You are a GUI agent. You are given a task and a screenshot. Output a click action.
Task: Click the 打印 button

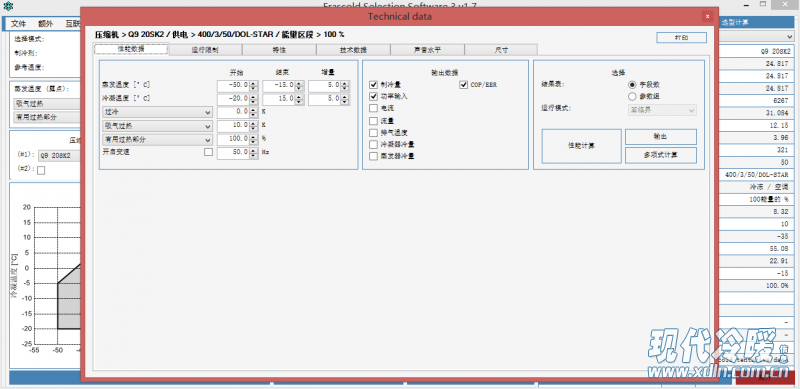[681, 38]
